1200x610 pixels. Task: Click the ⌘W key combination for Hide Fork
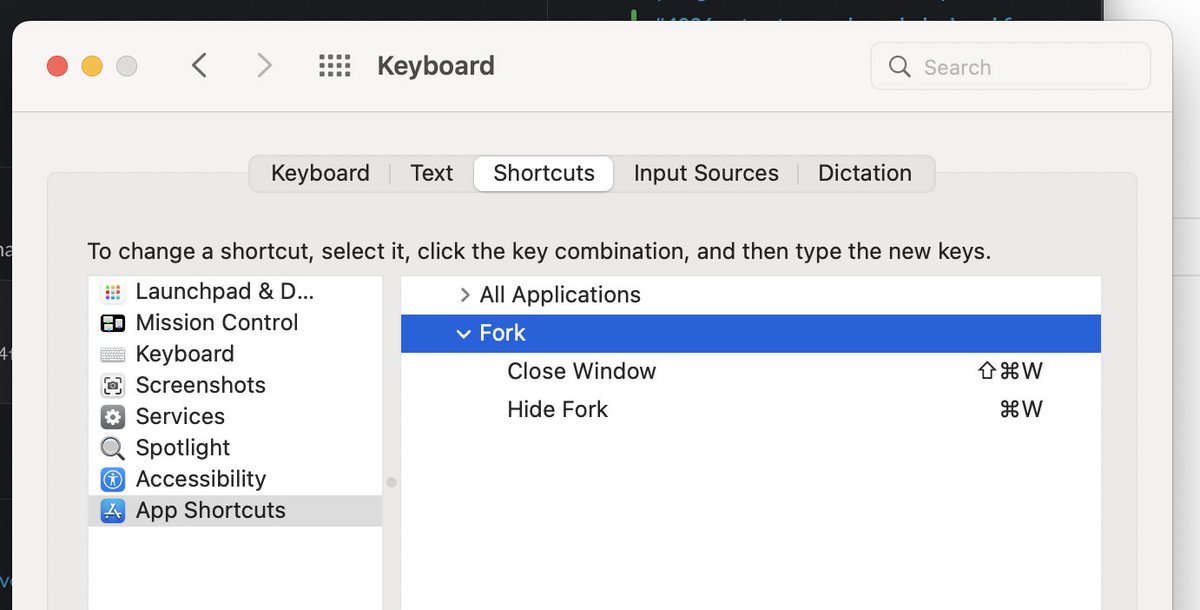pyautogui.click(x=1021, y=409)
